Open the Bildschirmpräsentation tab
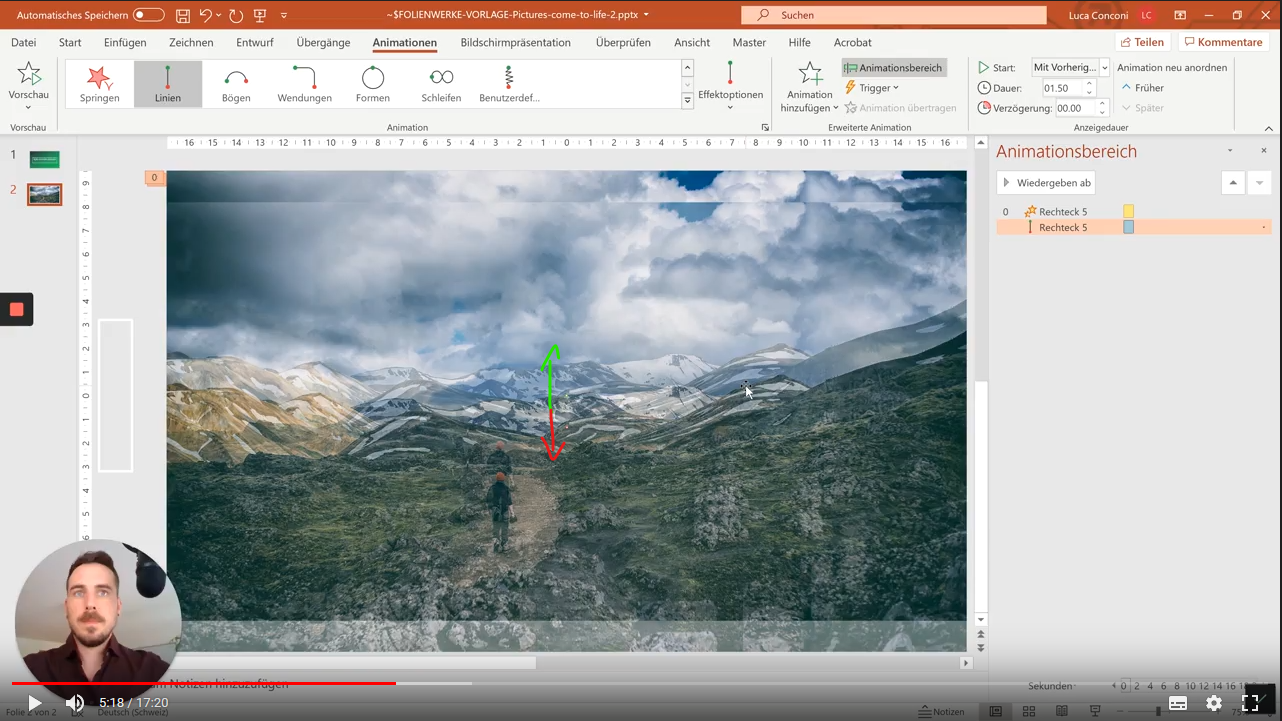 click(515, 43)
